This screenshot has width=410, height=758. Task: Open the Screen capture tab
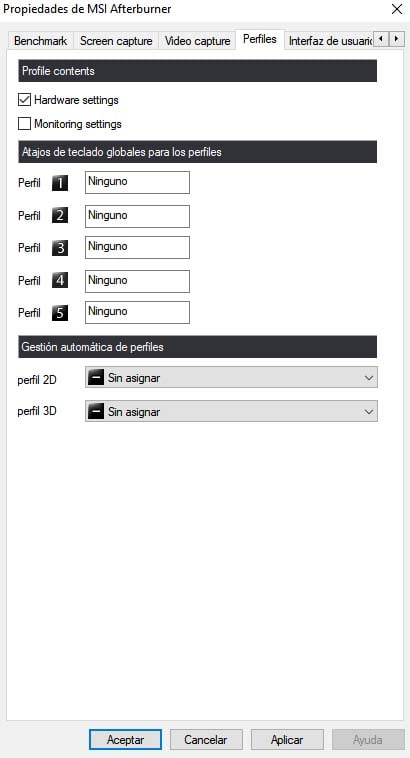click(116, 41)
